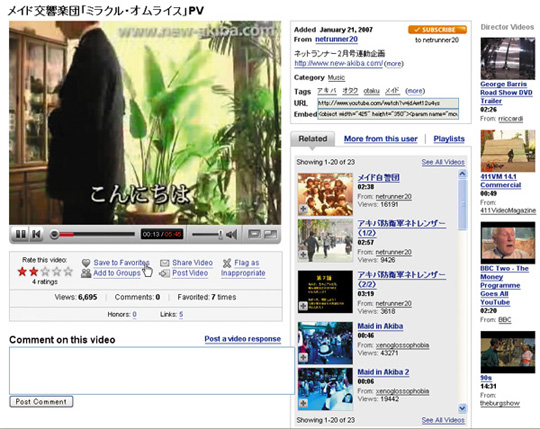Viewport: 540px width, 429px height.
Task: Click the related list scroll down arrow
Action: [462, 408]
